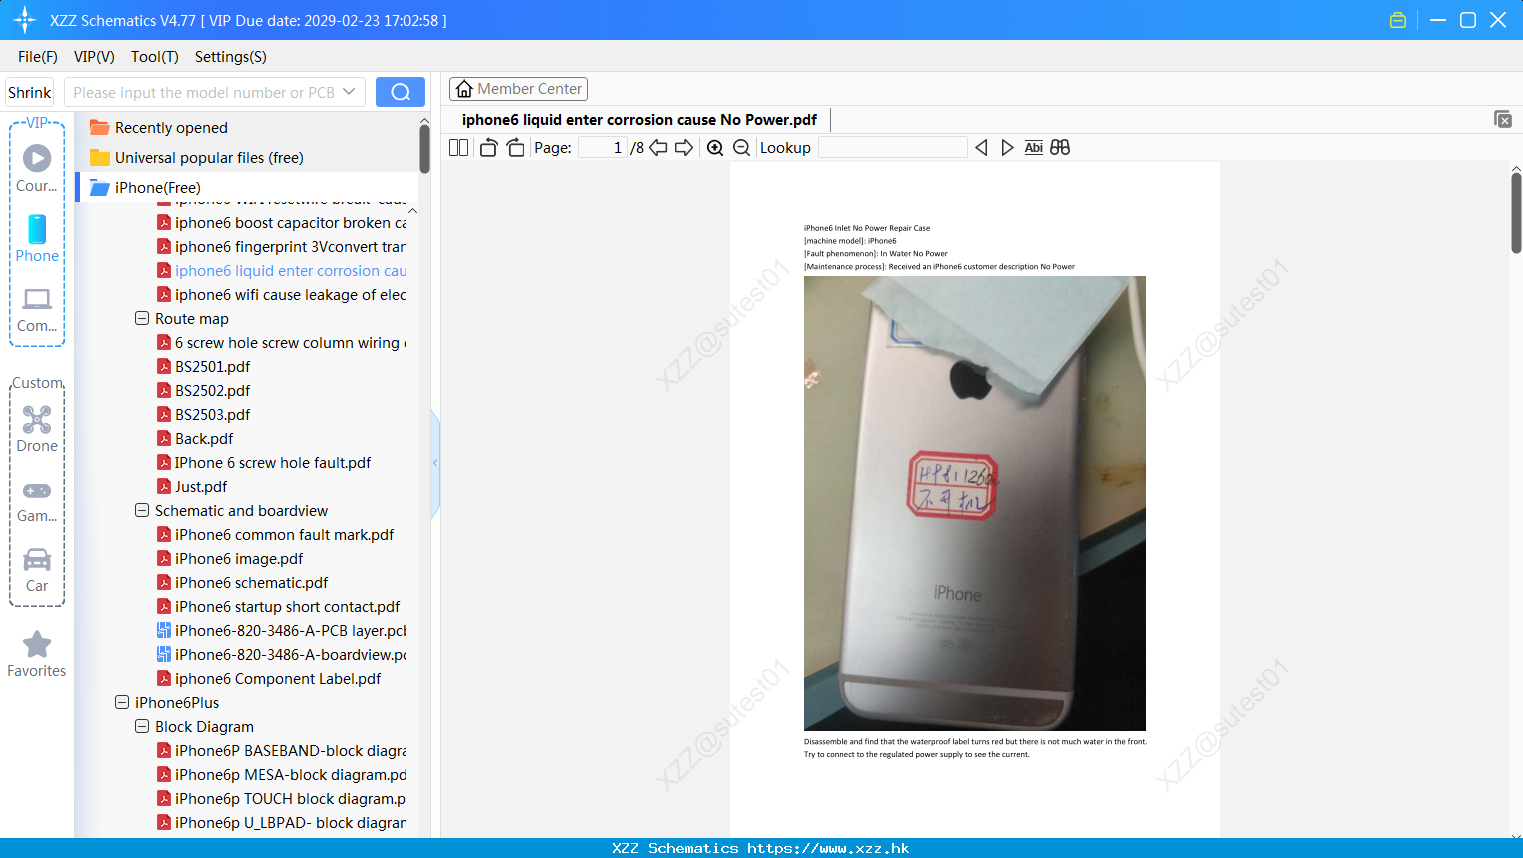Zoom in on the PDF document
The width and height of the screenshot is (1523, 858).
715,148
